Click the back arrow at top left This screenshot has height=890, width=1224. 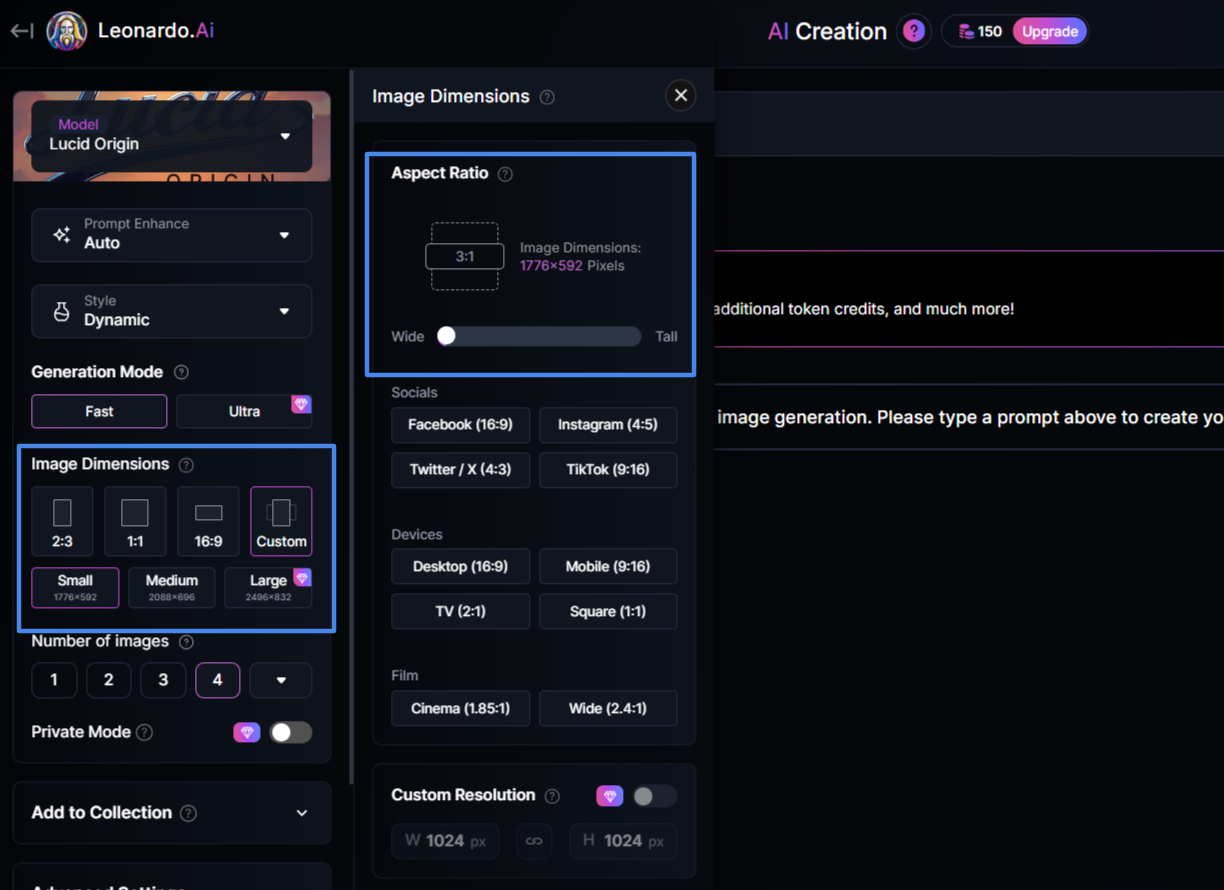click(22, 30)
